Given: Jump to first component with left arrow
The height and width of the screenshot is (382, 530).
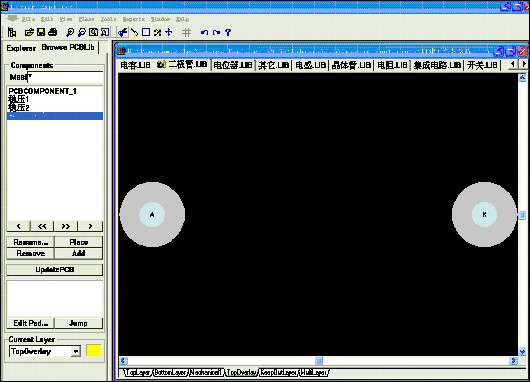Looking at the screenshot, I should 19,226.
